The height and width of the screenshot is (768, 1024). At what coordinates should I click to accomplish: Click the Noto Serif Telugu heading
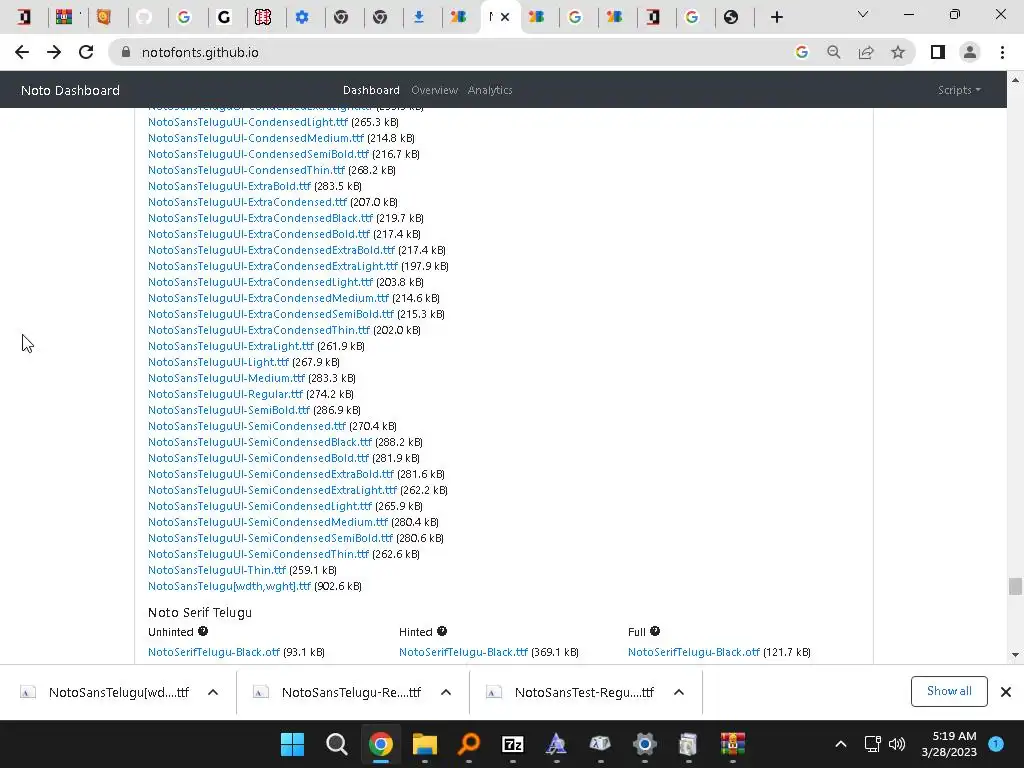tap(200, 613)
